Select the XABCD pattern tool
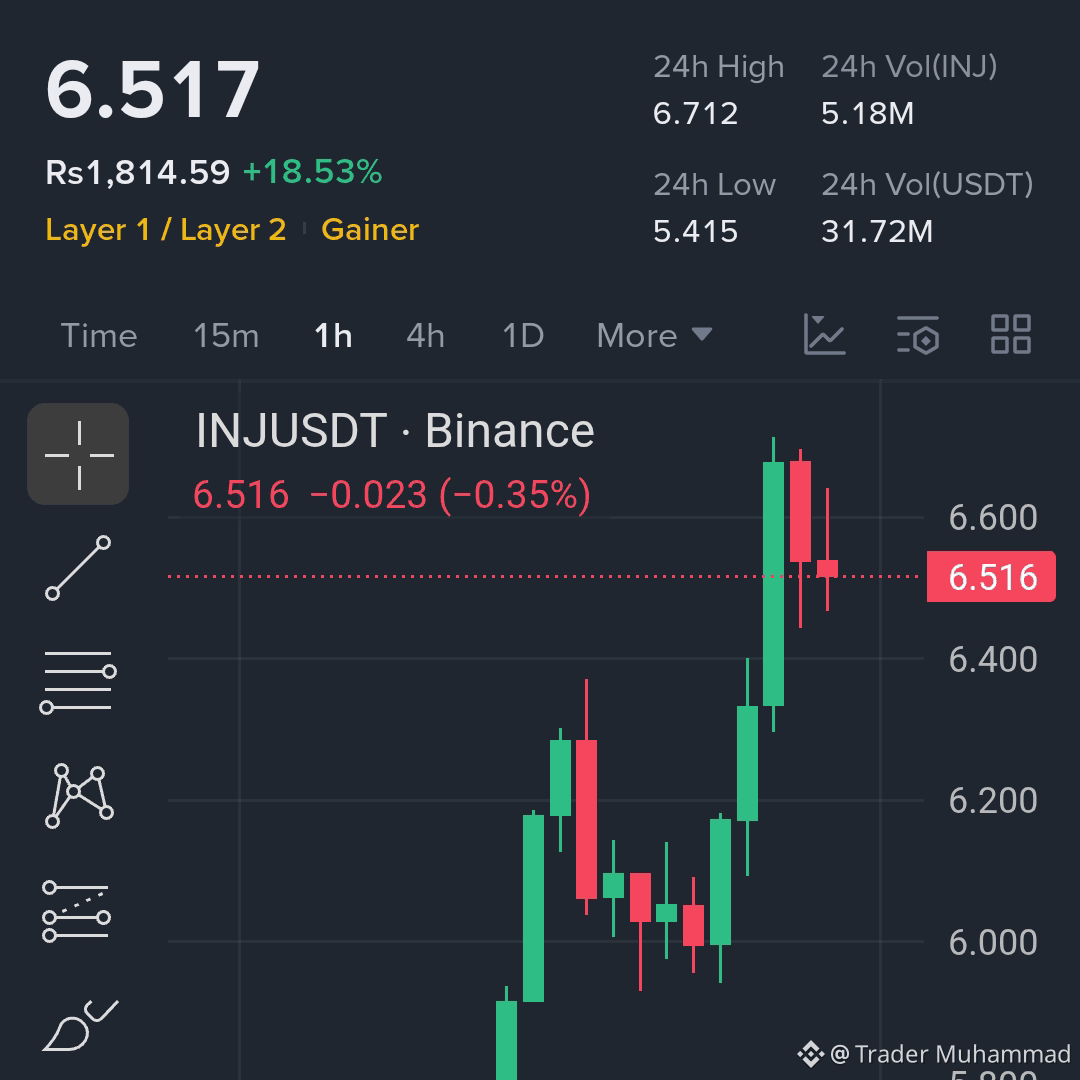1080x1080 pixels. pyautogui.click(x=79, y=796)
